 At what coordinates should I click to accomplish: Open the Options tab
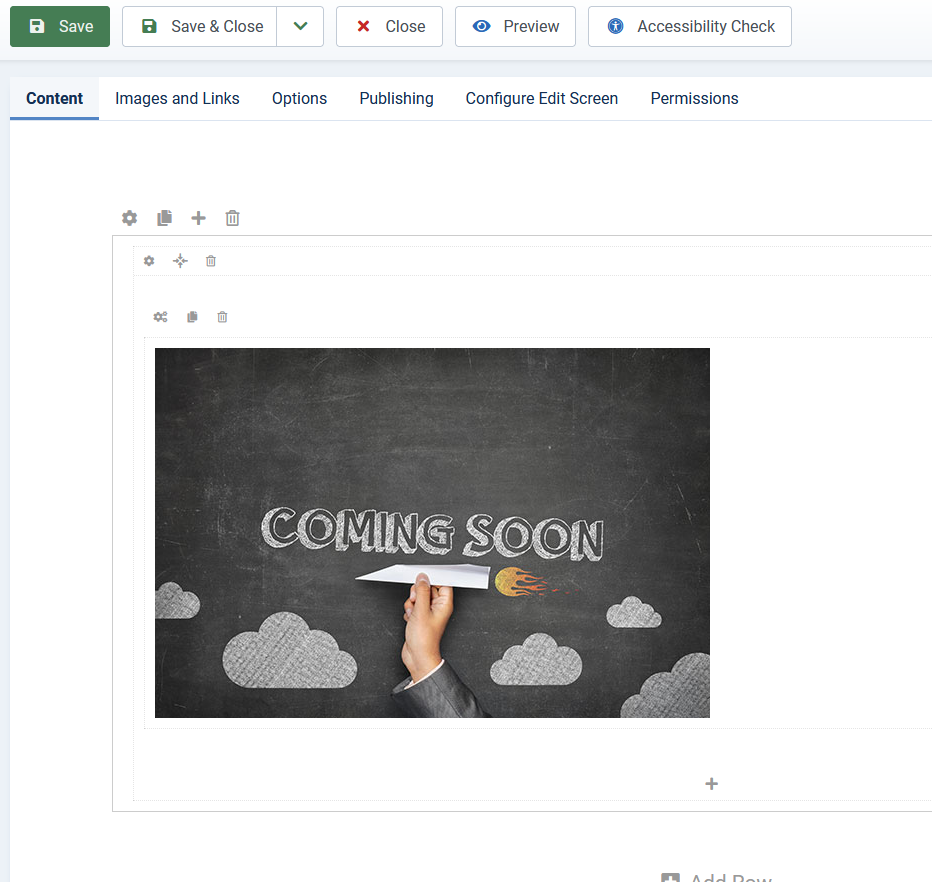[x=300, y=98]
